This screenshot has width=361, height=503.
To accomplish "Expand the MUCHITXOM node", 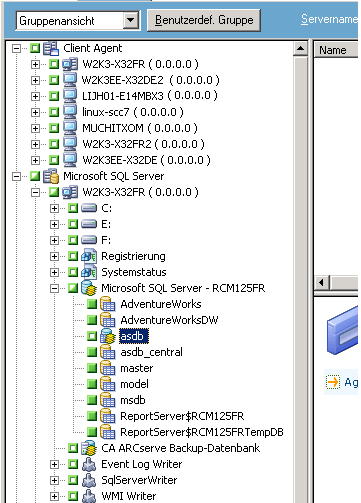I will click(35, 128).
